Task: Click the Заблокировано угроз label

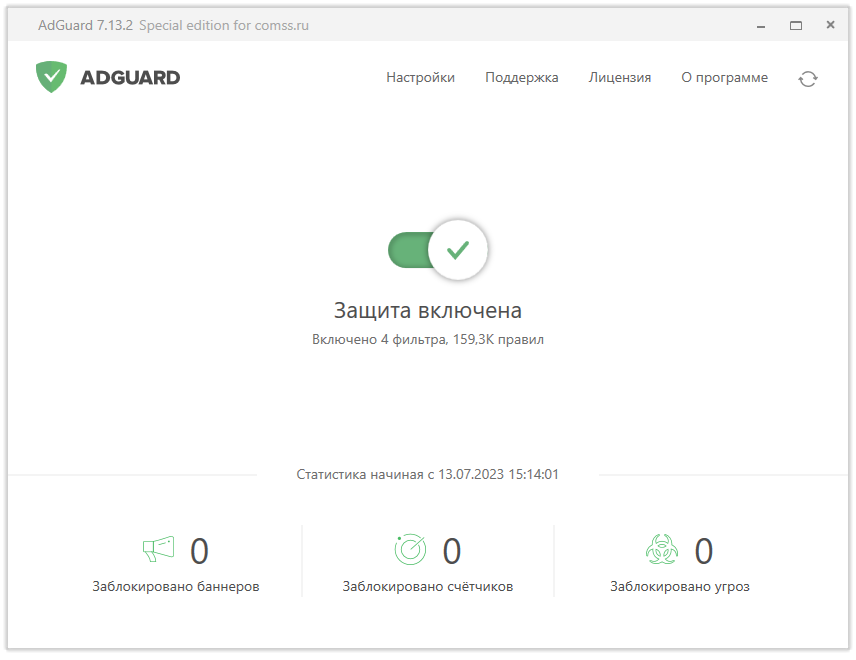Action: 680,586
